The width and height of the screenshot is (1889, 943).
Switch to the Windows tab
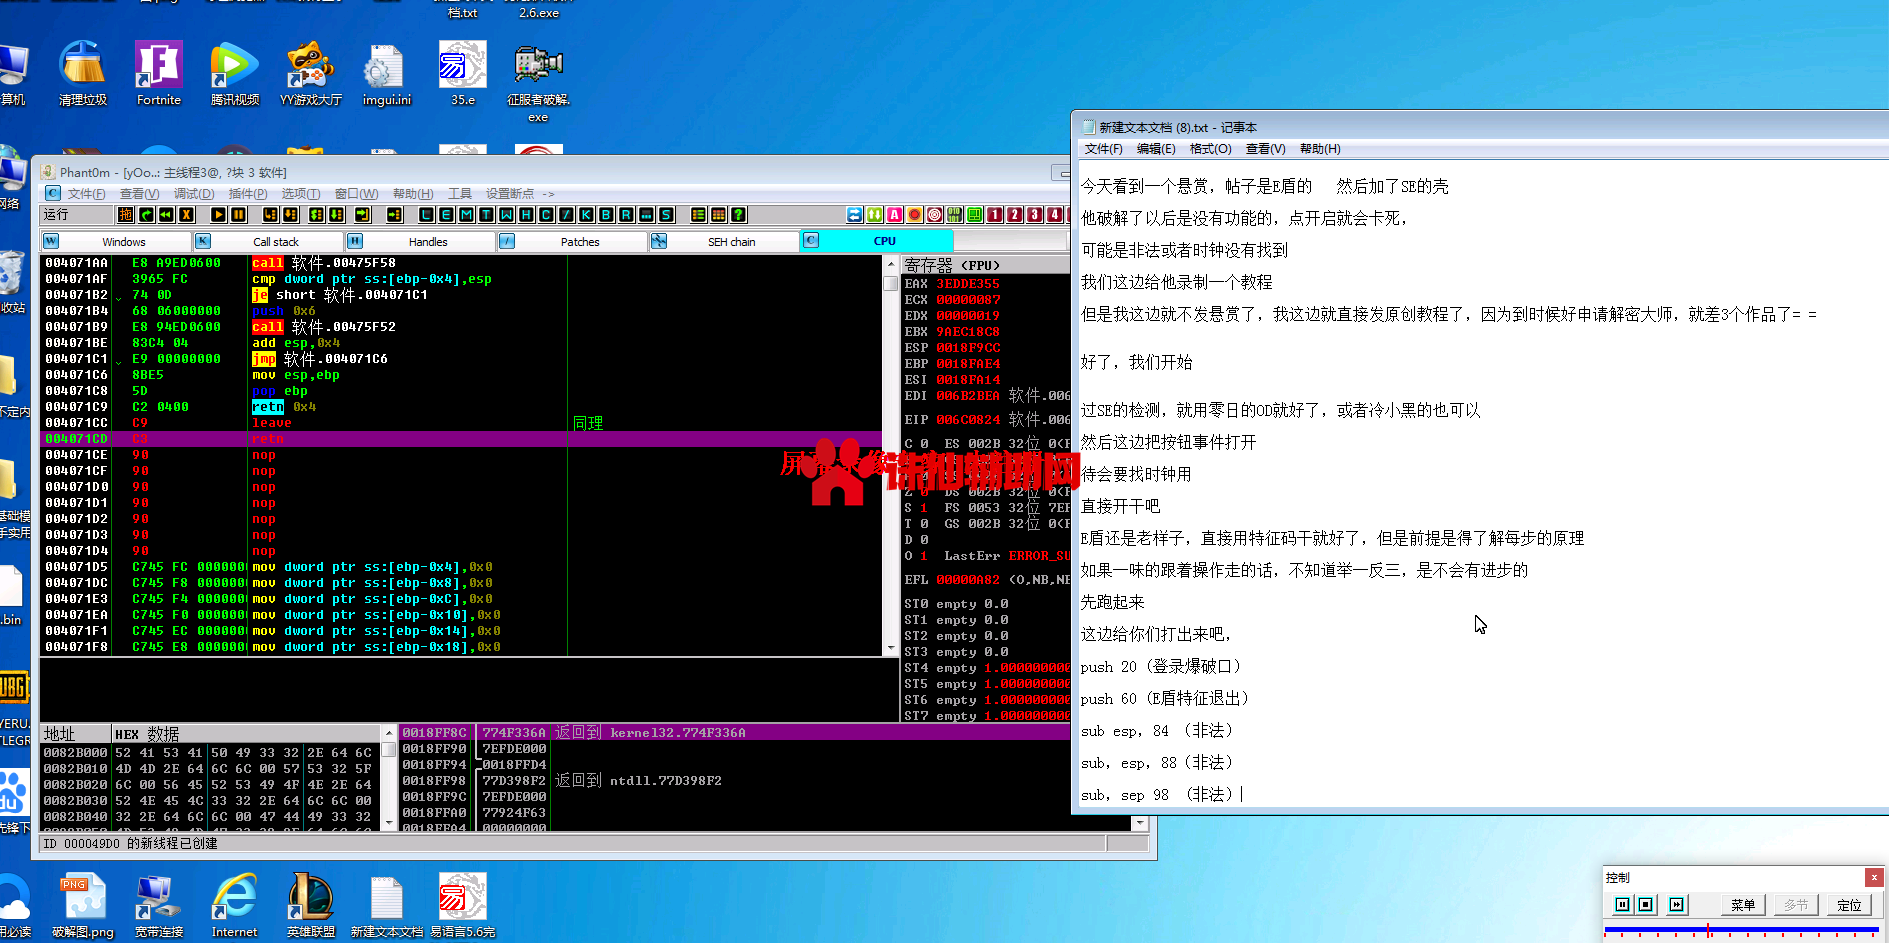pyautogui.click(x=116, y=241)
